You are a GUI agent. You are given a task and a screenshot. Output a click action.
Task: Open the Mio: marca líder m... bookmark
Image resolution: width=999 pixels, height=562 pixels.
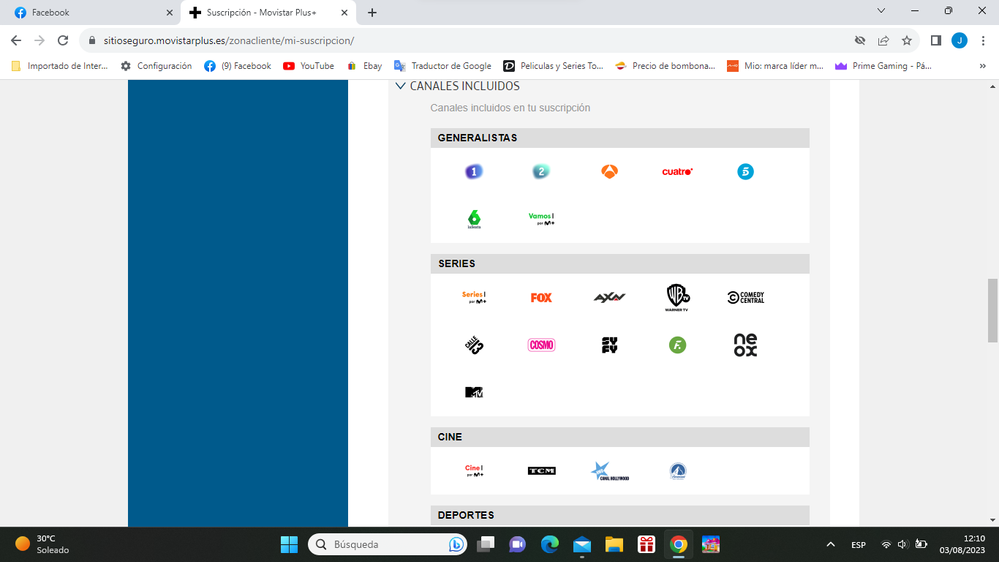775,66
